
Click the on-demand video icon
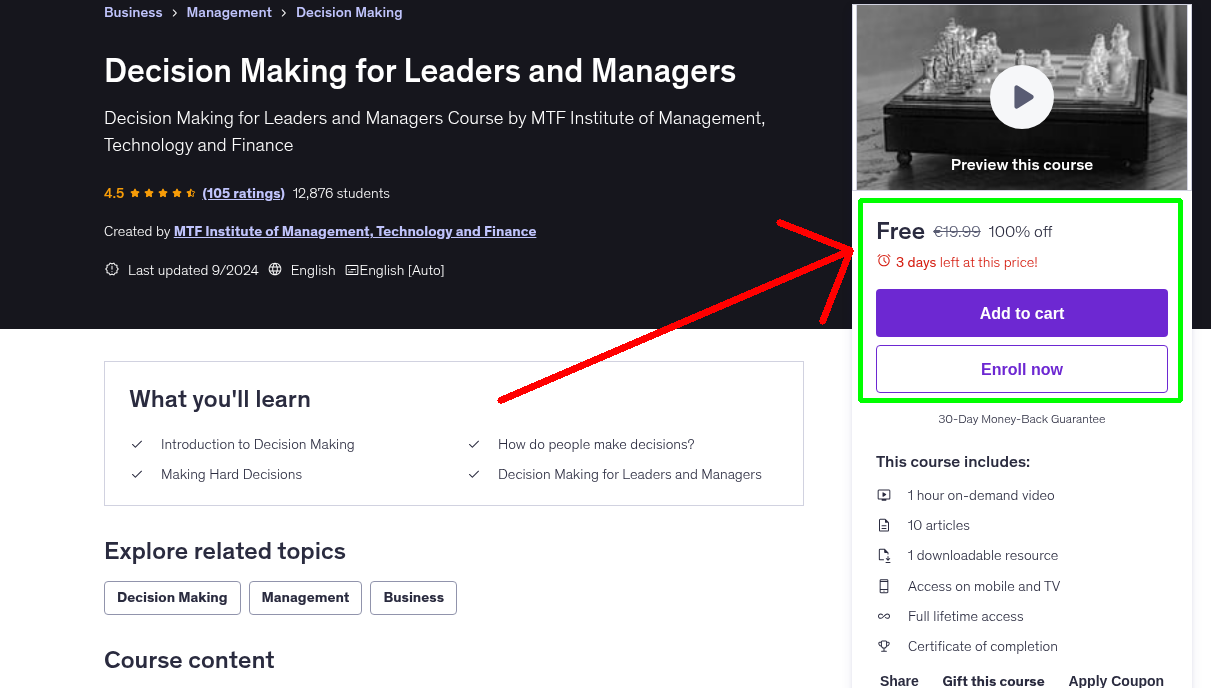click(x=884, y=495)
